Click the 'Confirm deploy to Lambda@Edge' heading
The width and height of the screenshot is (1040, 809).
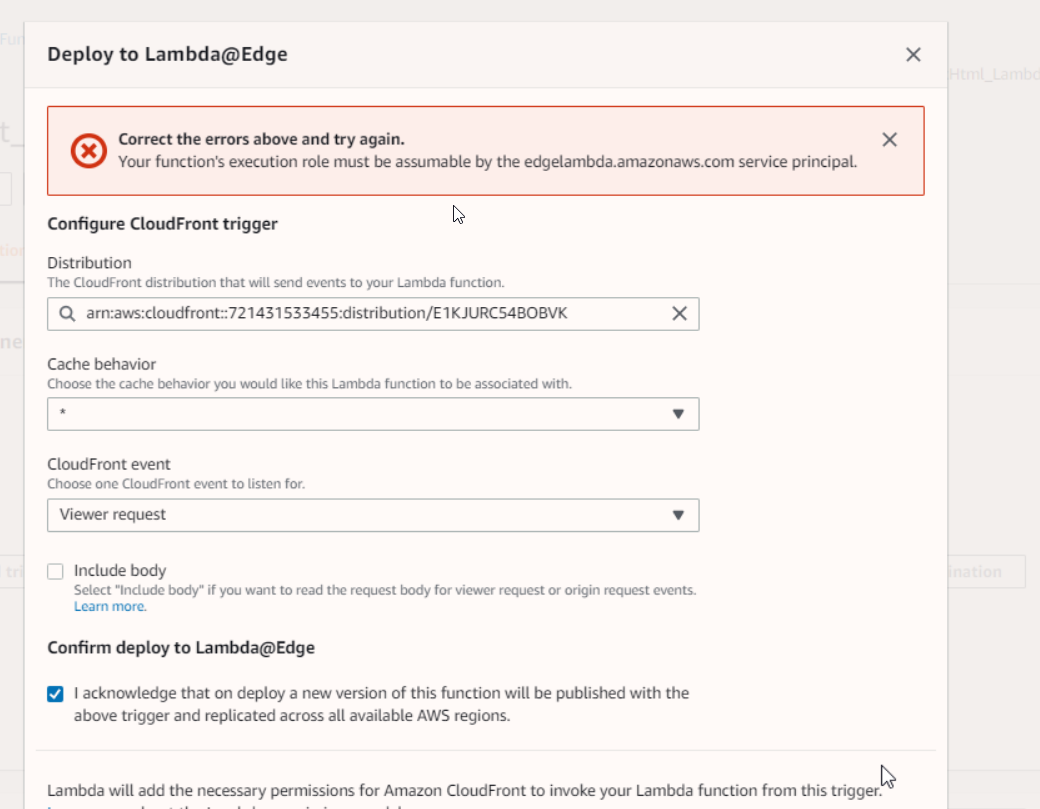click(x=181, y=648)
